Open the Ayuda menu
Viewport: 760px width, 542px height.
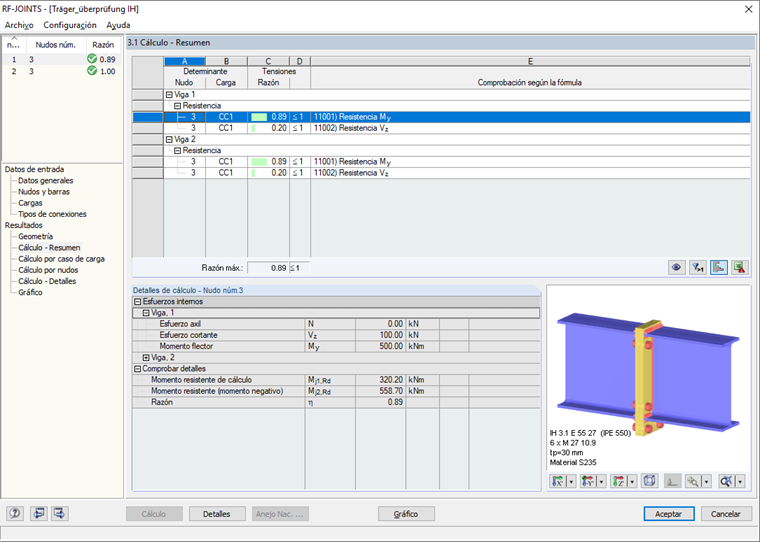118,25
